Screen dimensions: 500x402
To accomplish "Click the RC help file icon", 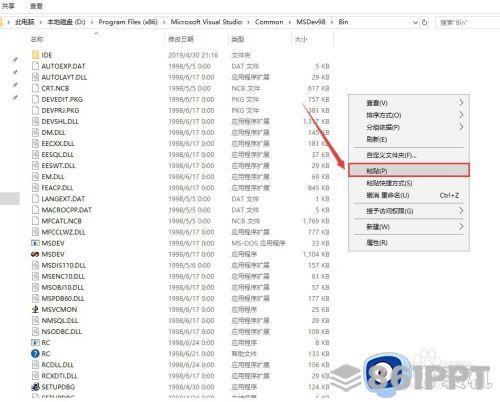I will point(35,353).
